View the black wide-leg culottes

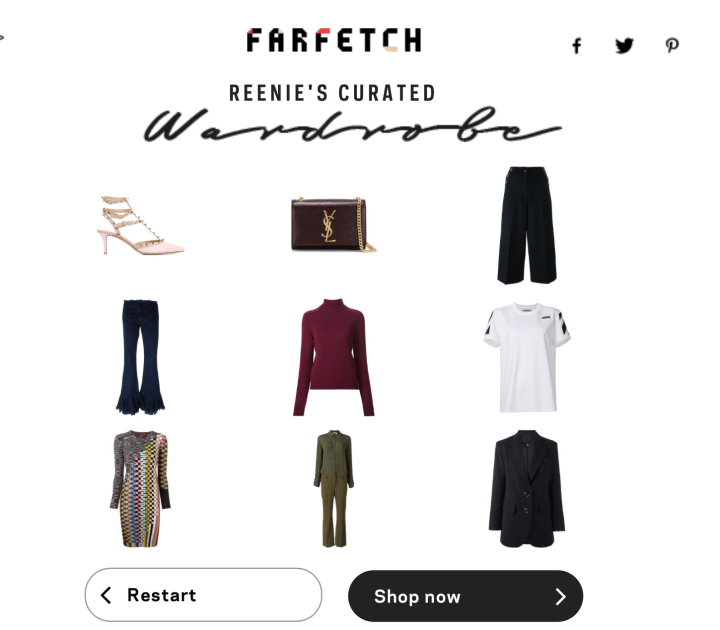coord(527,225)
